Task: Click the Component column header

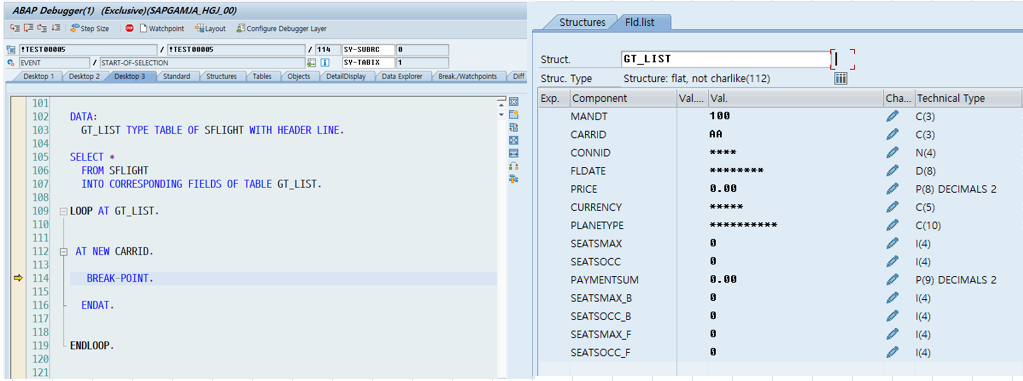Action: pyautogui.click(x=623, y=99)
